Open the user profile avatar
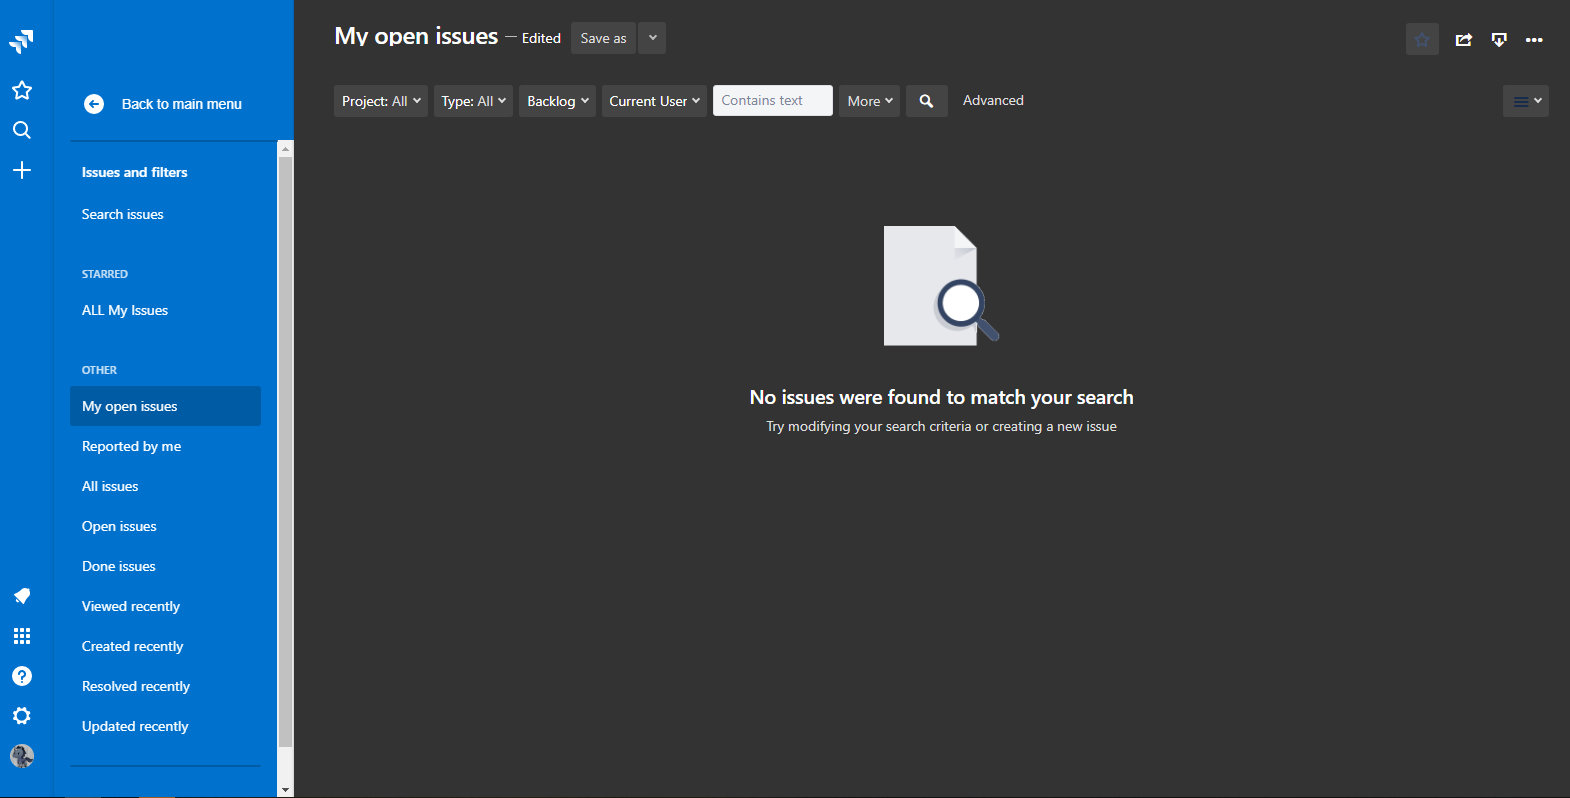1570x798 pixels. coord(22,756)
